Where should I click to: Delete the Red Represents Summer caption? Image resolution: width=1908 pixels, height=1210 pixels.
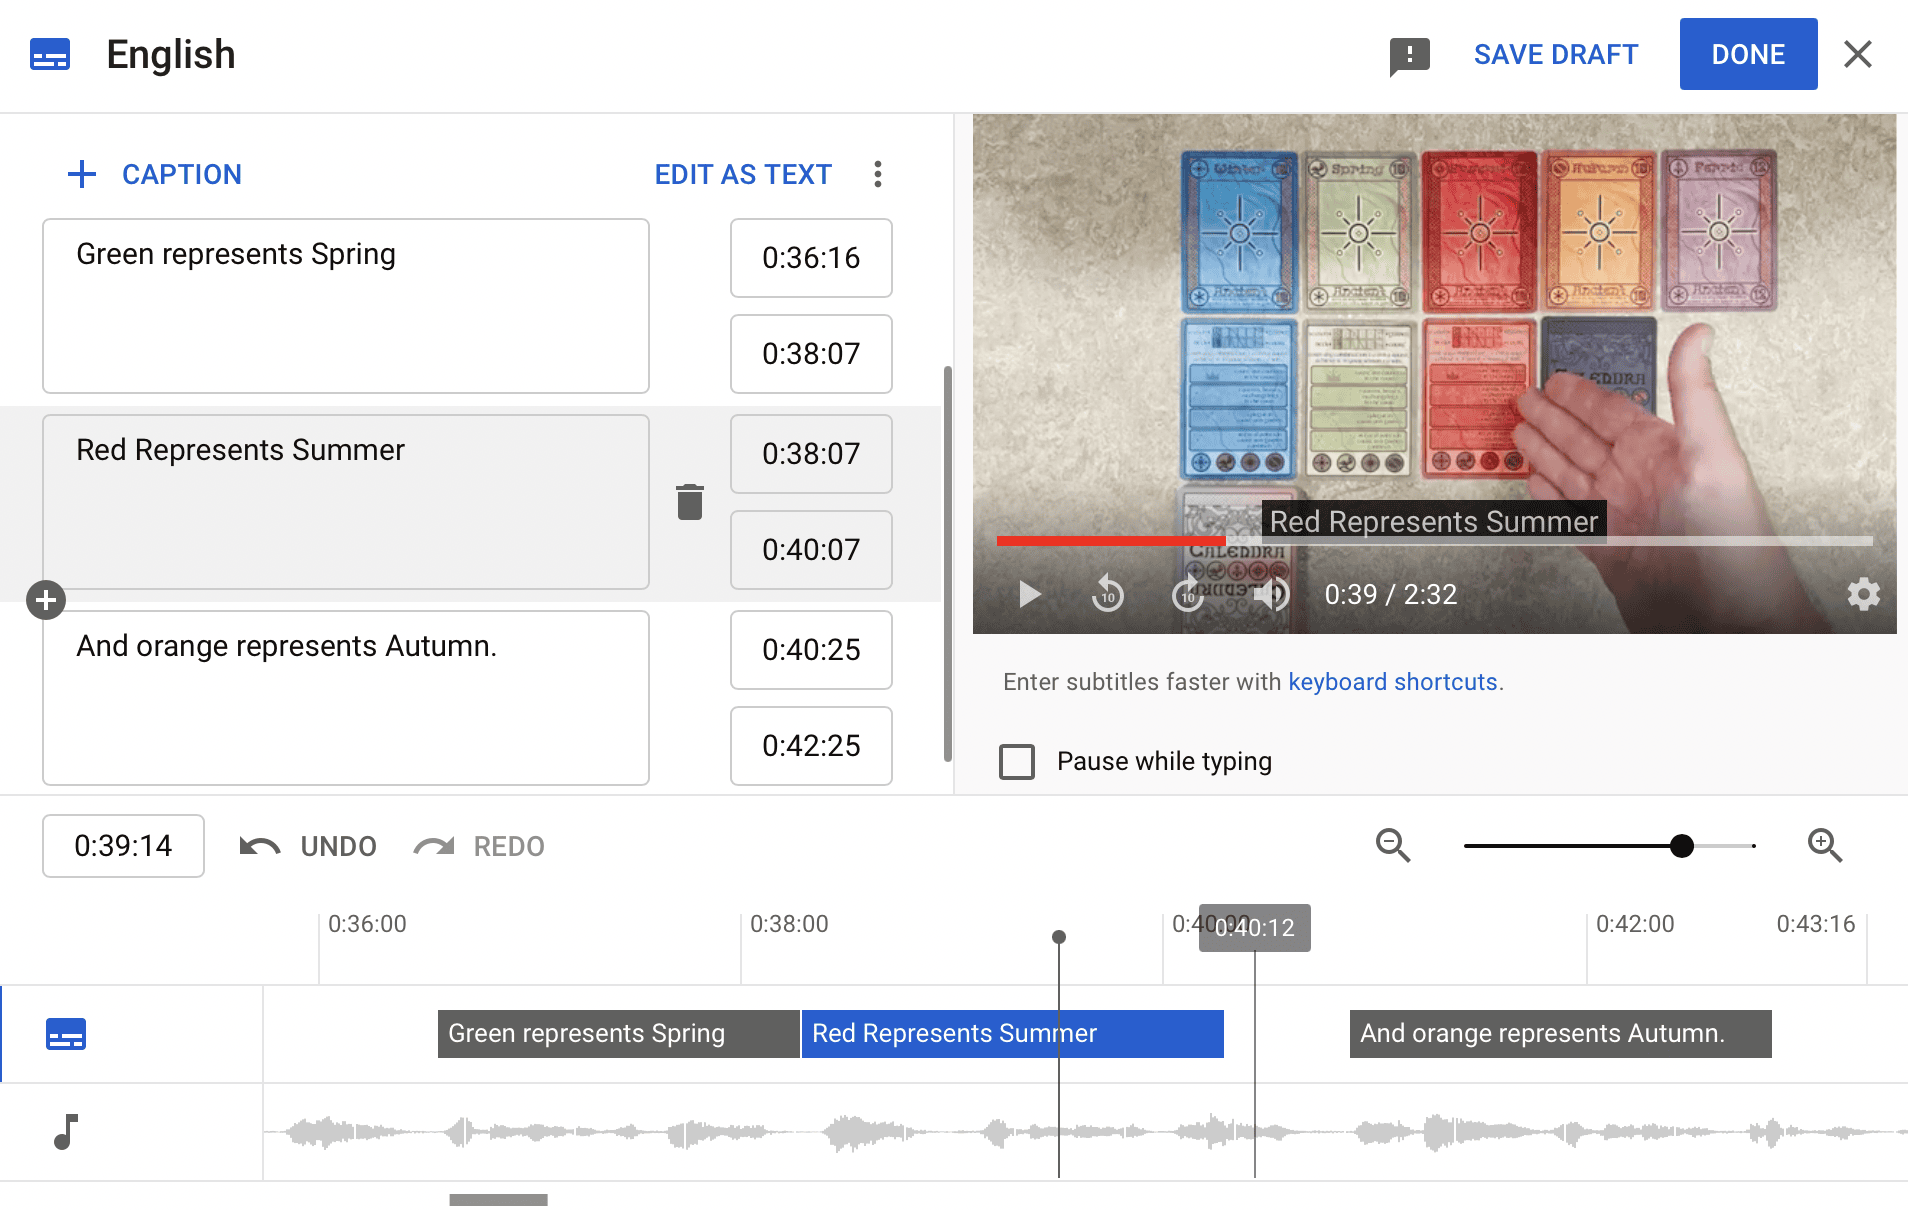[x=690, y=502]
